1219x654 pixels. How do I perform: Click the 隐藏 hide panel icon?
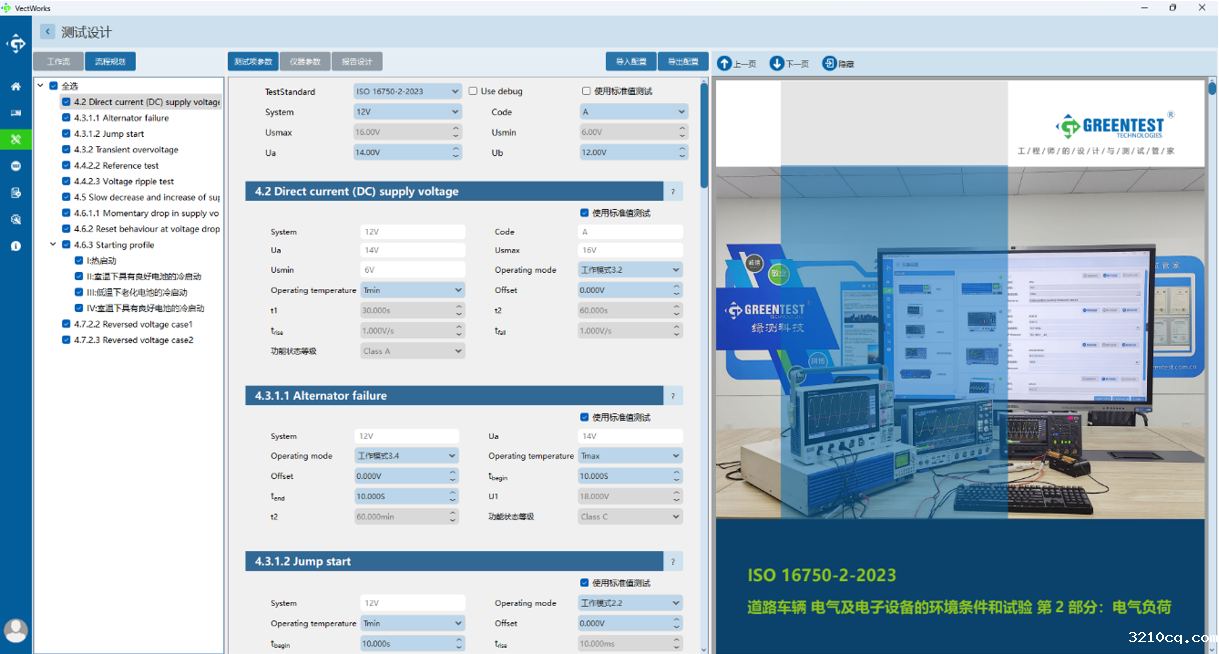coord(830,63)
